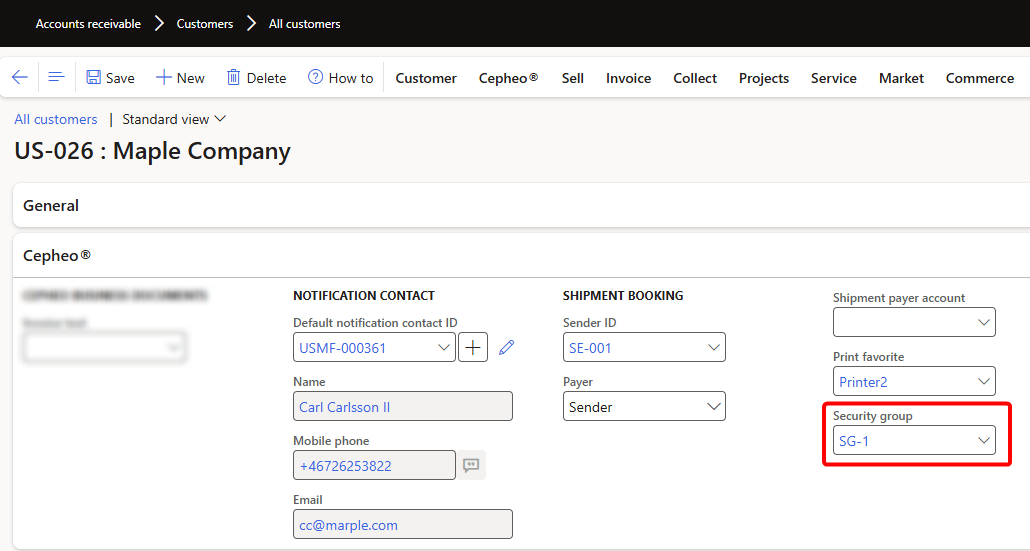This screenshot has height=551, width=1030.
Task: Open the Standard view selector
Action: tap(174, 119)
